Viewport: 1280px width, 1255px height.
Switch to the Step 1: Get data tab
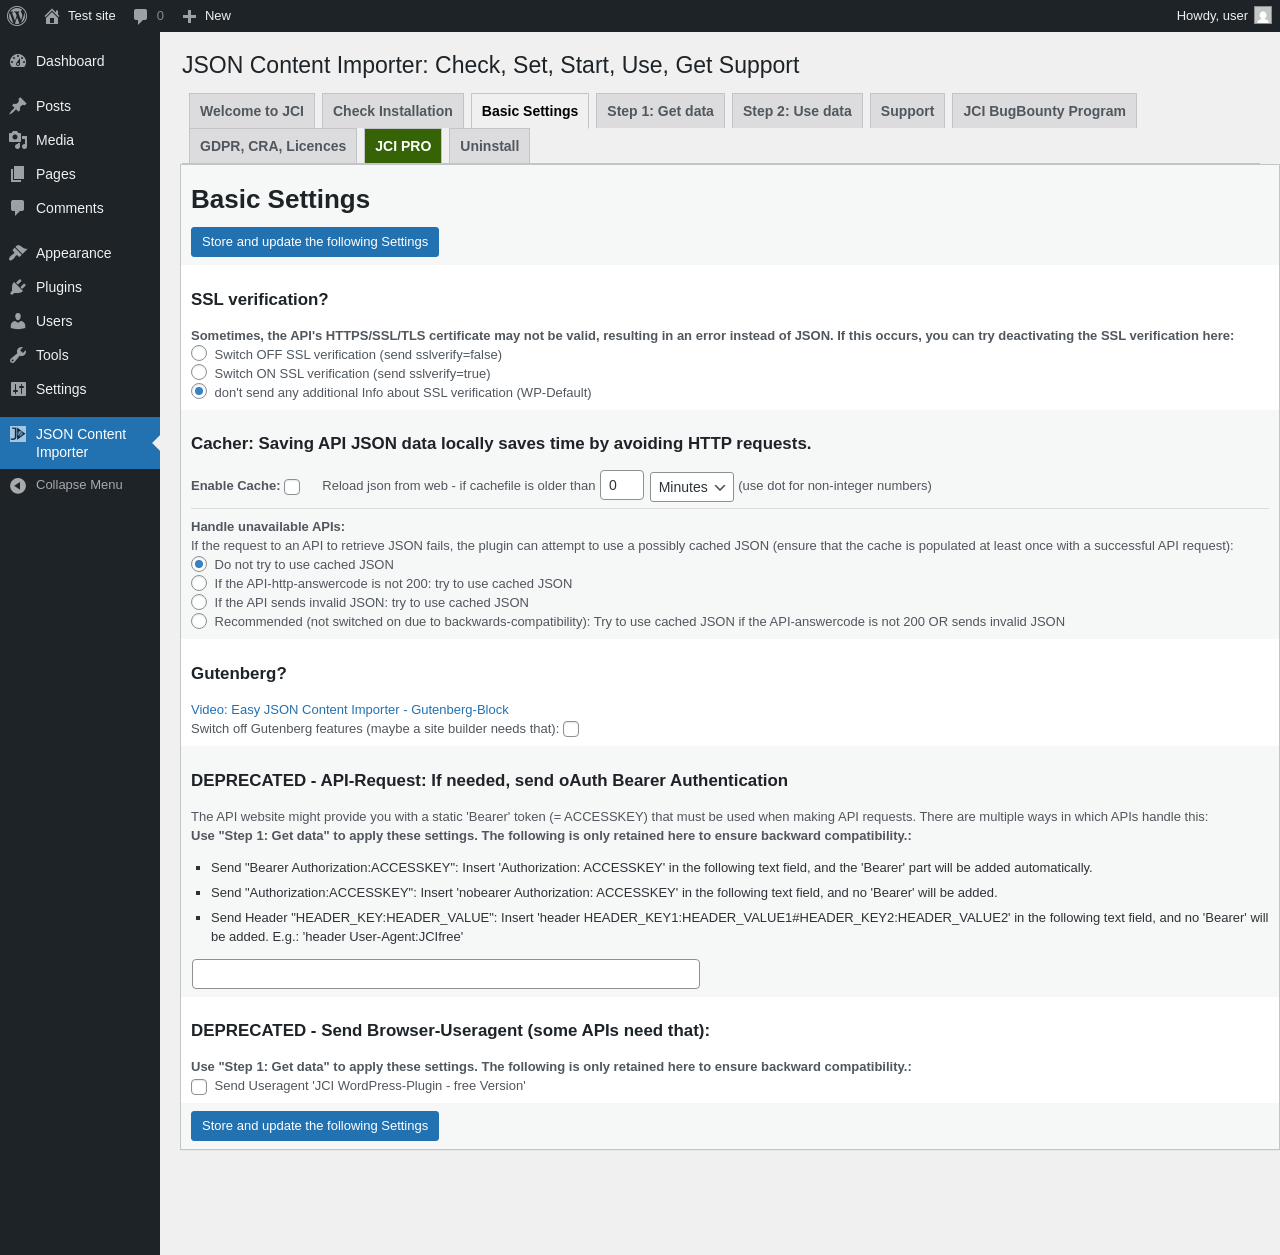[660, 111]
